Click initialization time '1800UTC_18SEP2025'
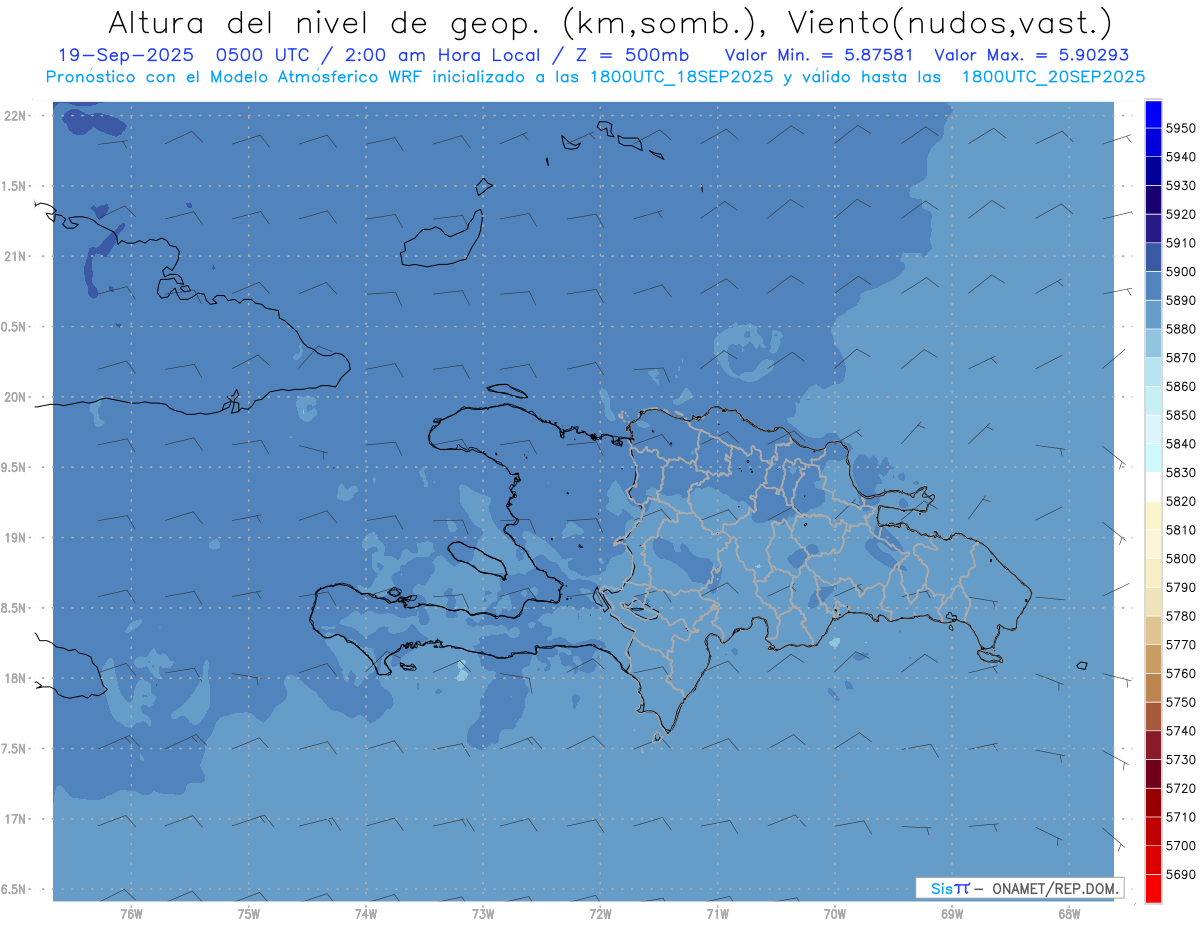Screen dimensions: 1200x927 681,77
